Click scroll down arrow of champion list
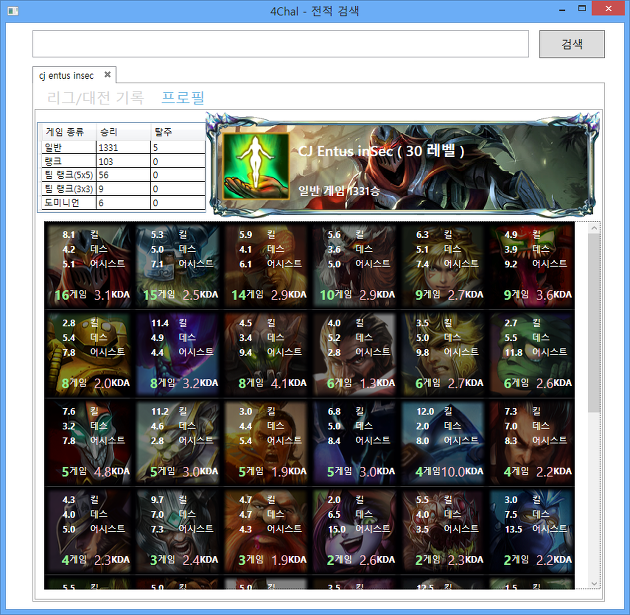This screenshot has width=630, height=615. 594,583
